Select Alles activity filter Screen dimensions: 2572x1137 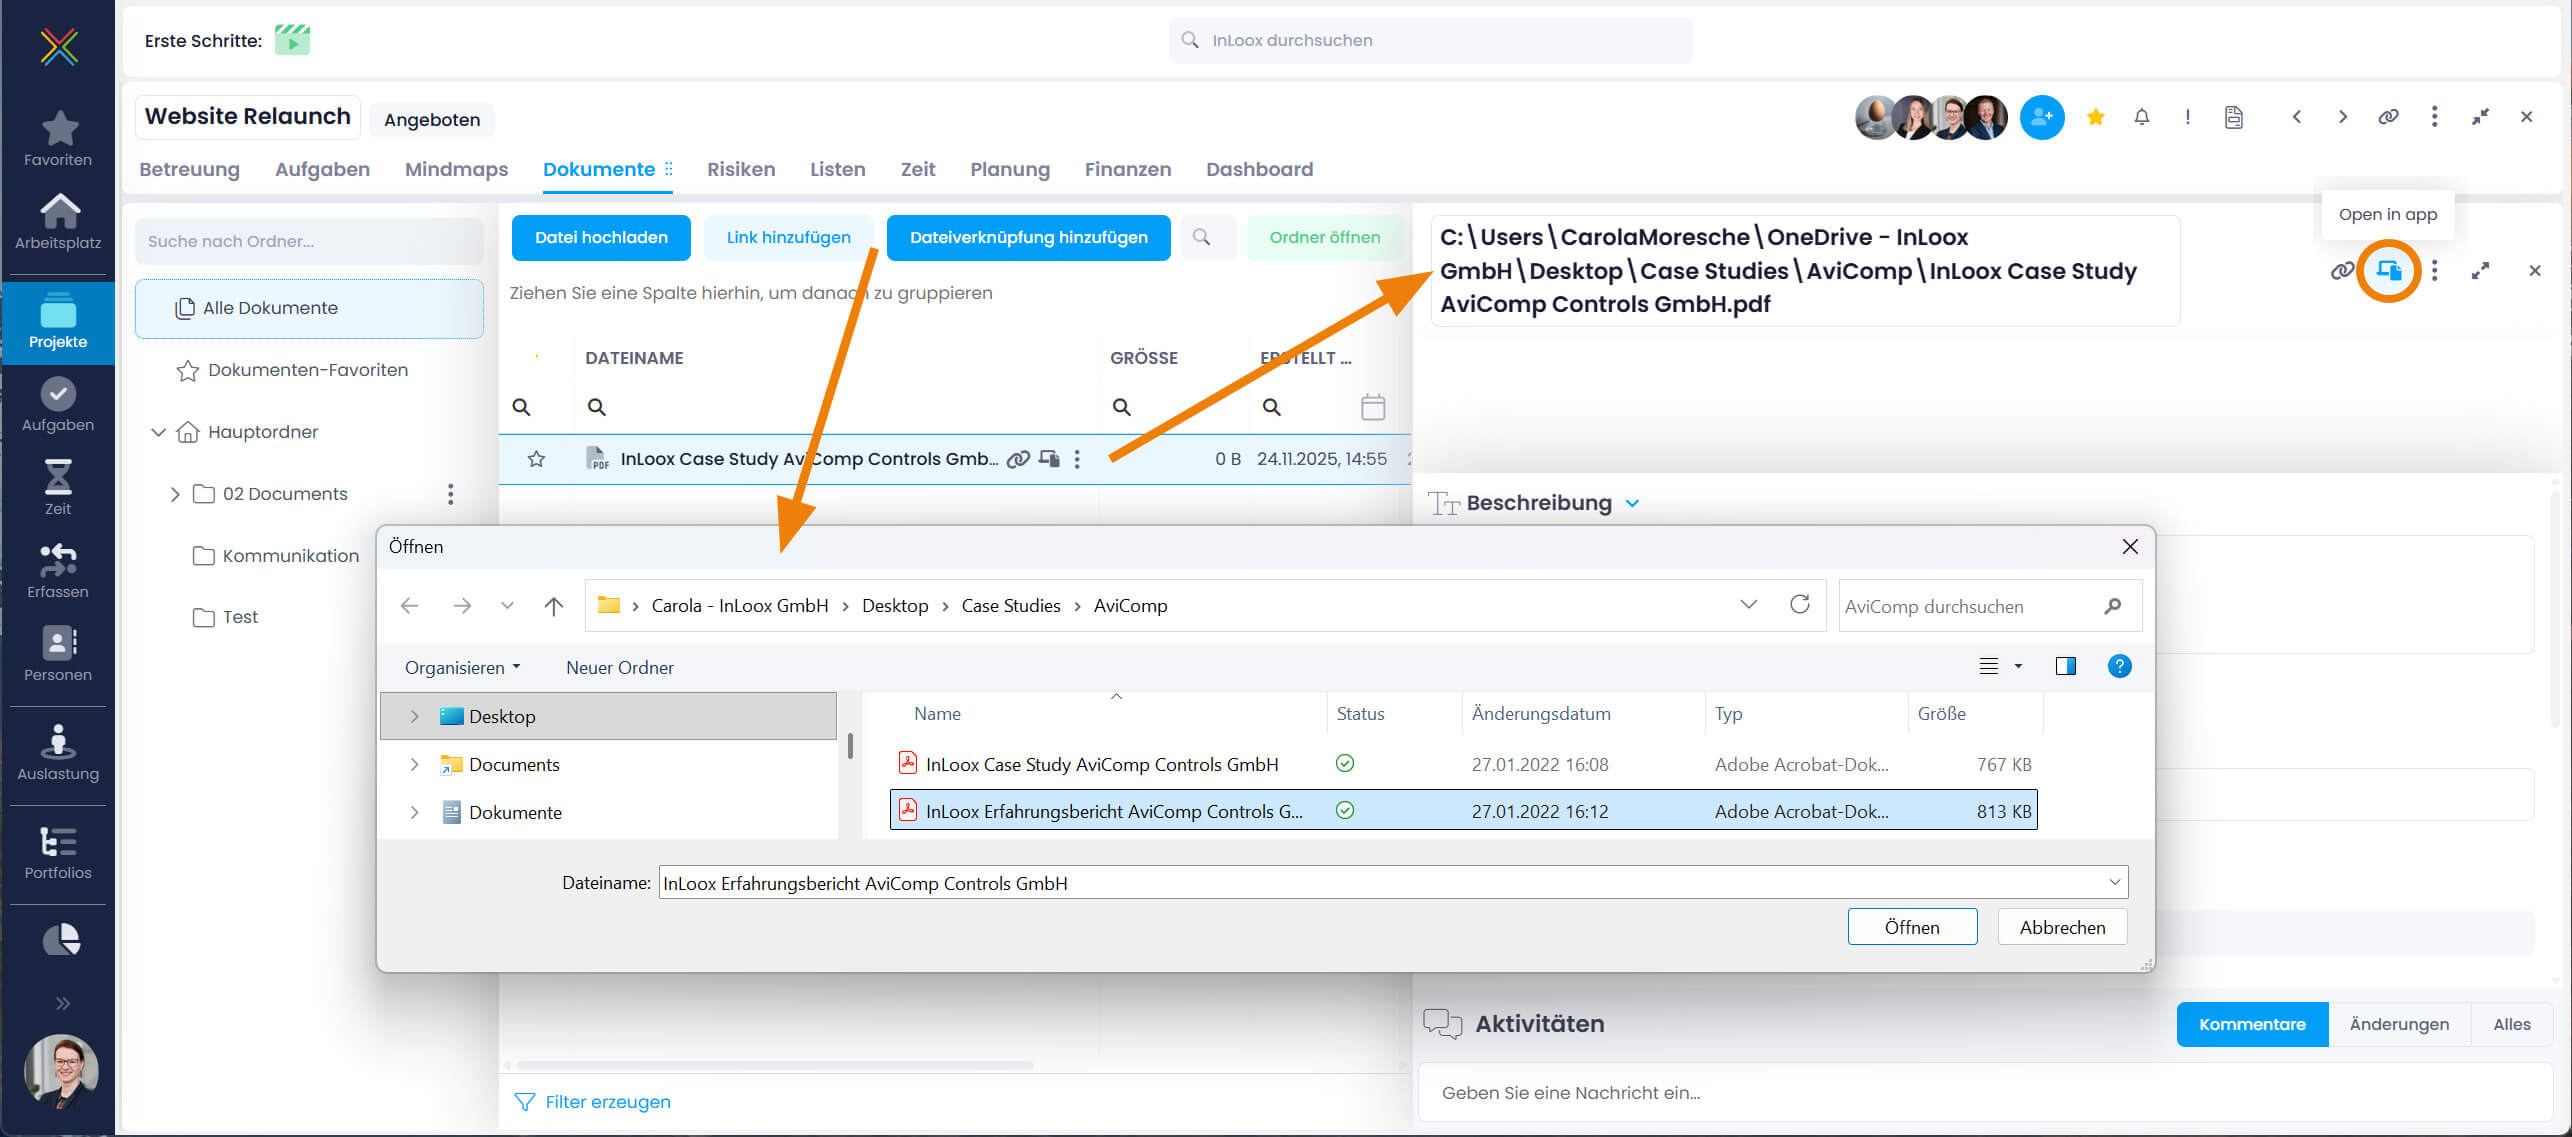pyautogui.click(x=2511, y=1024)
